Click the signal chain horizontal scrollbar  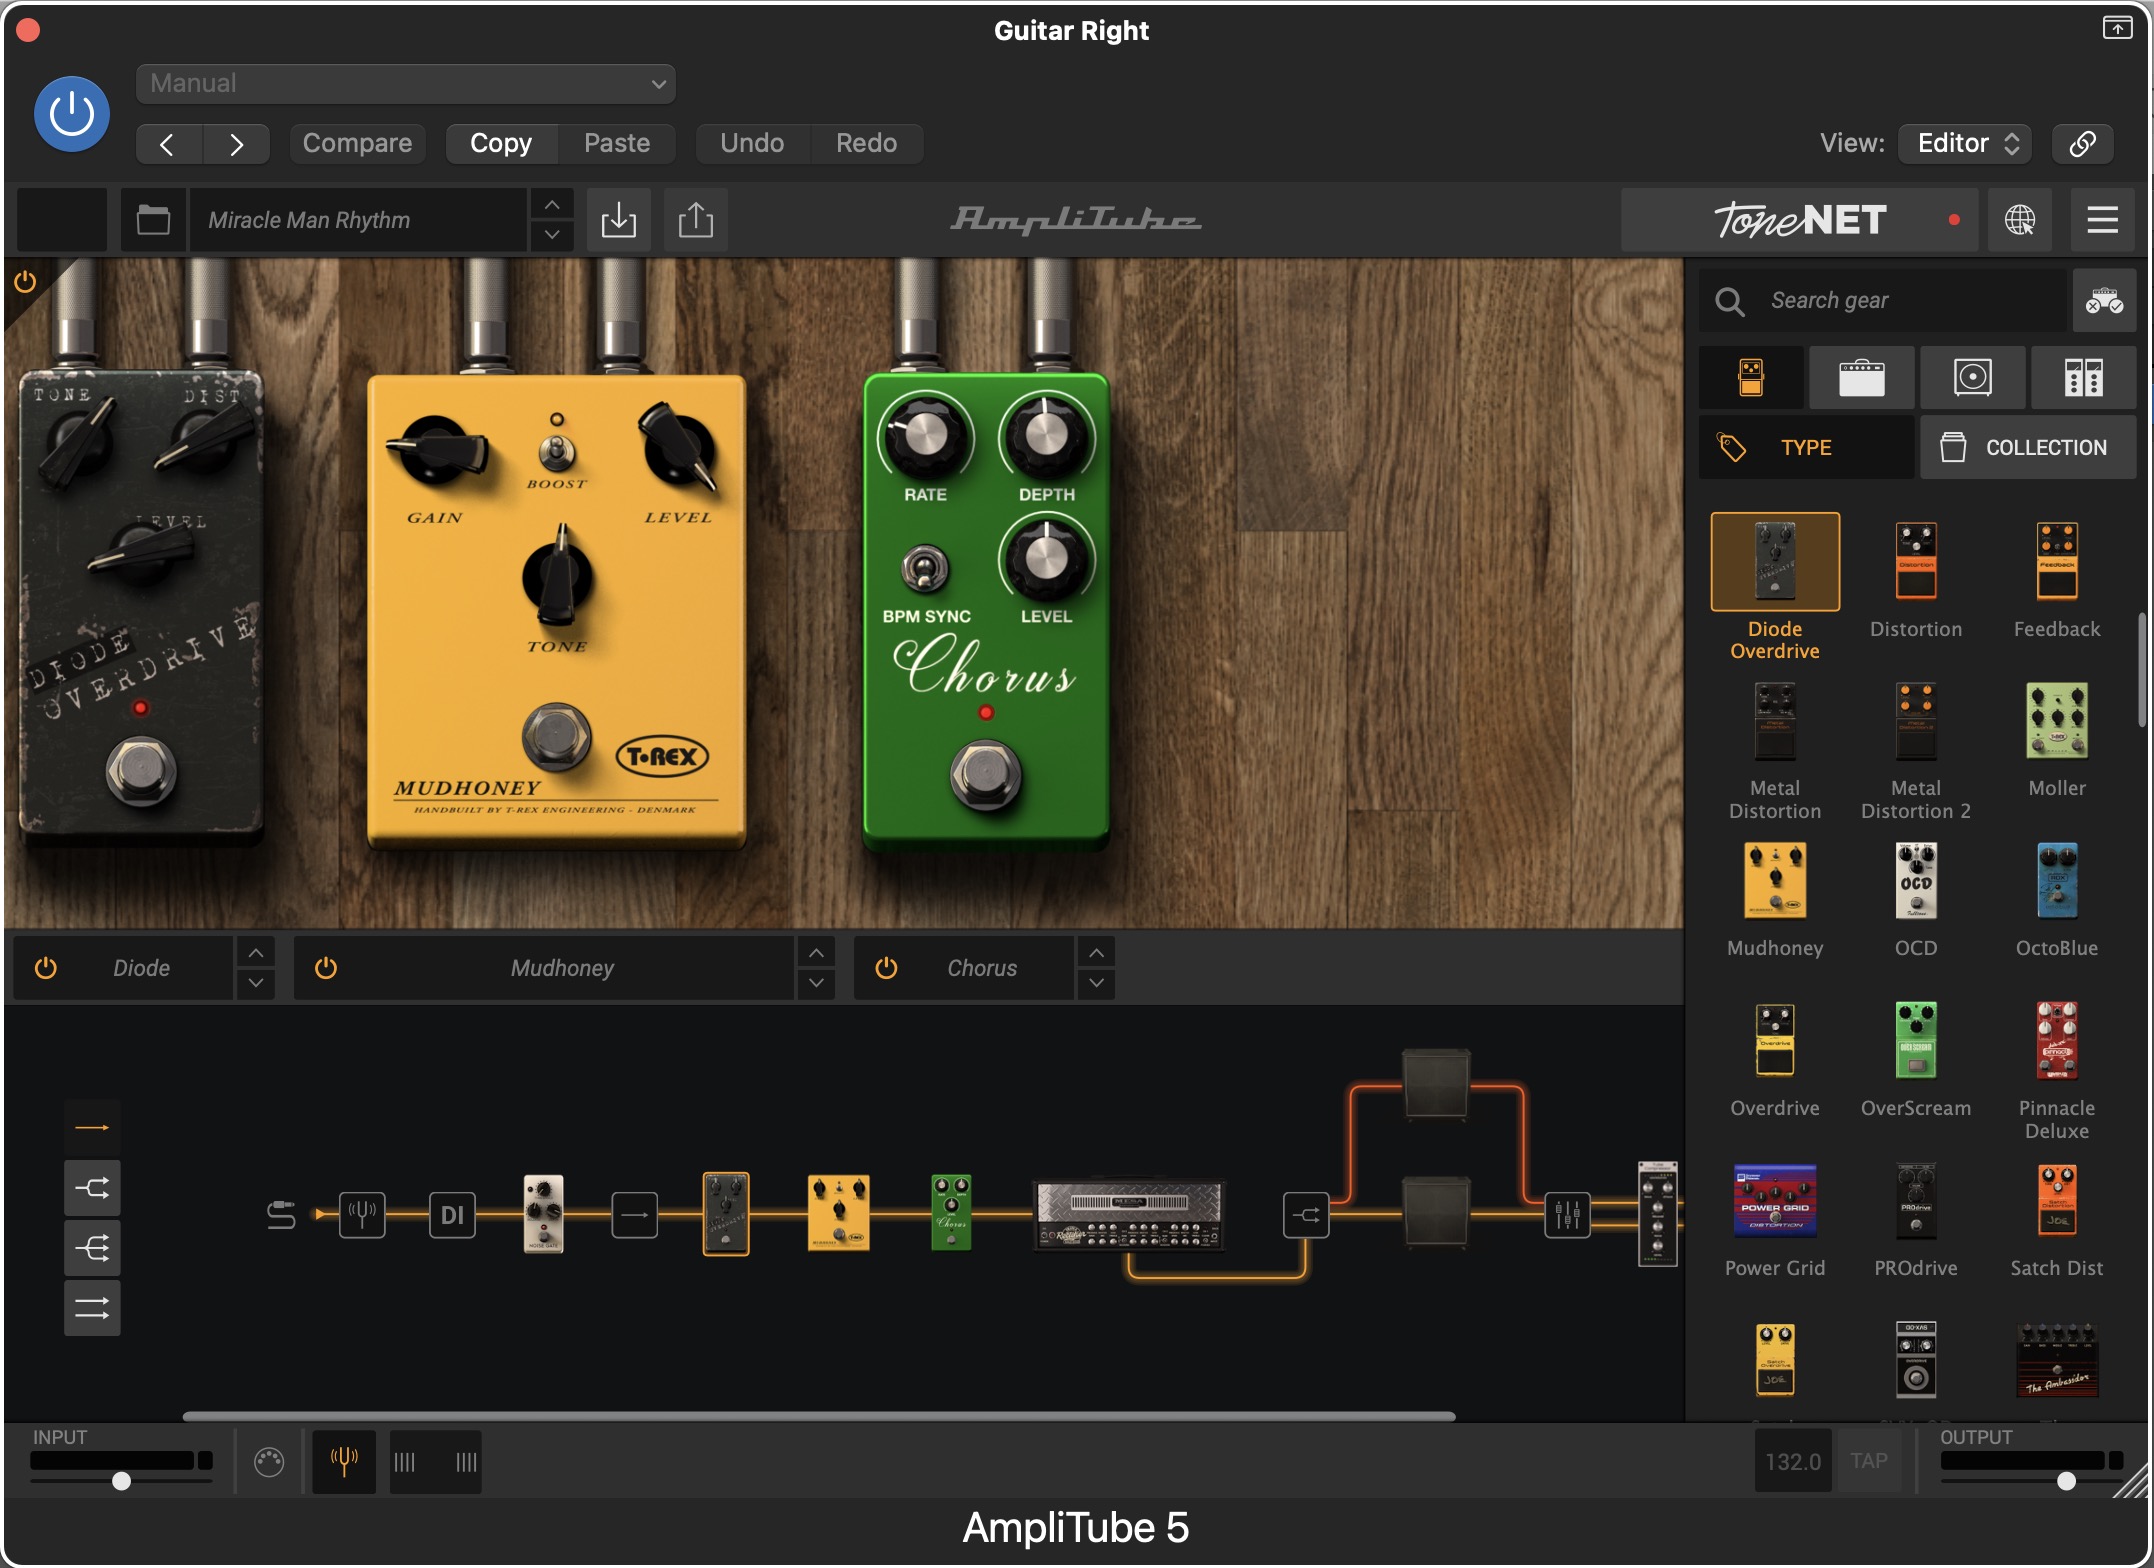818,1416
